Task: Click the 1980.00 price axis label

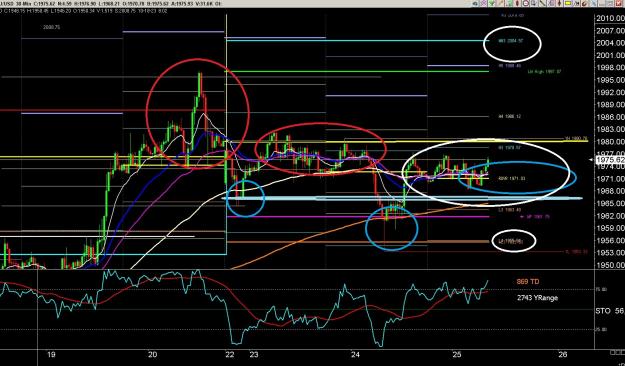Action: point(610,142)
